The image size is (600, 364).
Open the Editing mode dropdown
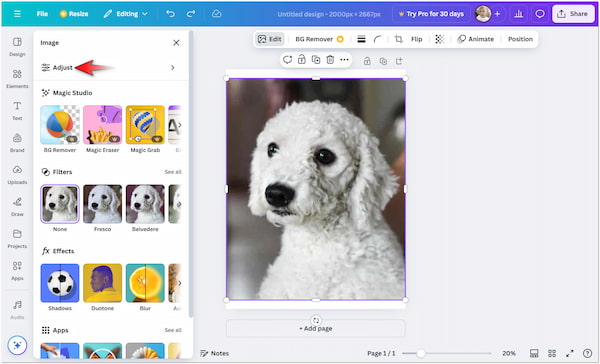[x=126, y=14]
